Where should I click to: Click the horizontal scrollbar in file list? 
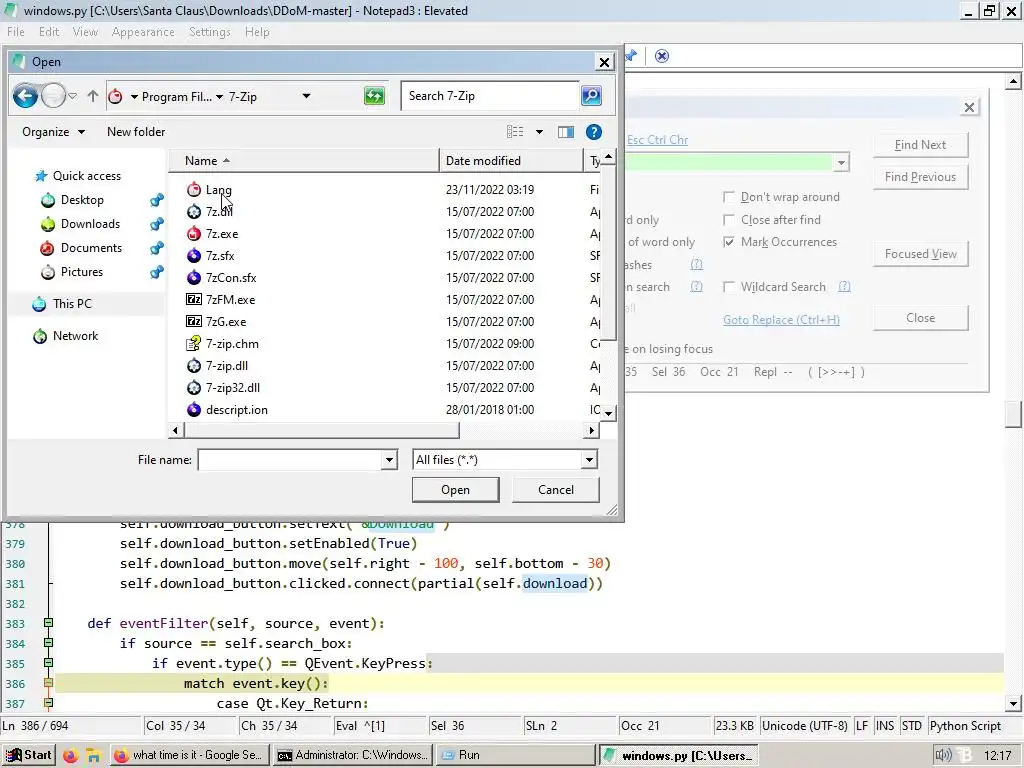323,430
